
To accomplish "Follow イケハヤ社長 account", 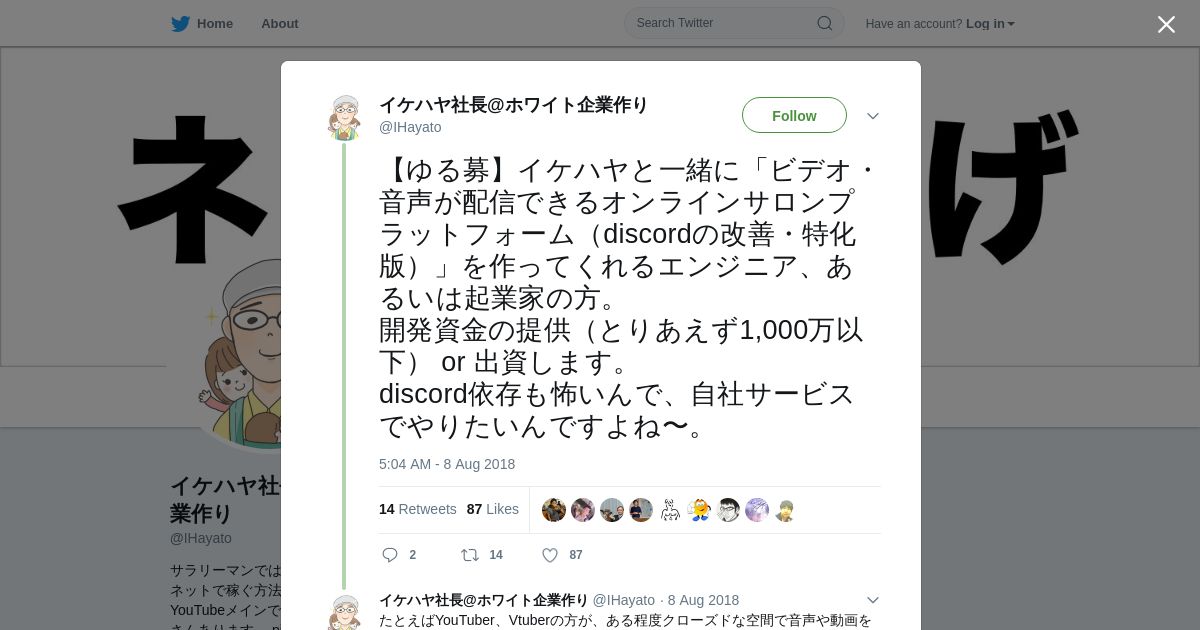I will 794,116.
